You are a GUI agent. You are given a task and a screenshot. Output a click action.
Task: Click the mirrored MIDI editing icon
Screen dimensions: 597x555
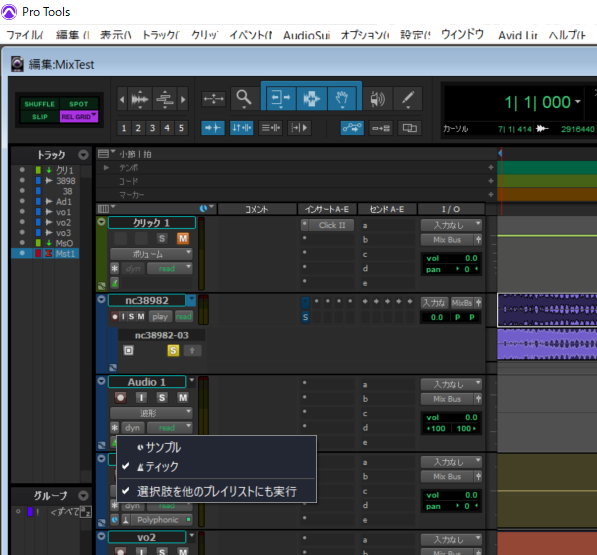tap(381, 128)
